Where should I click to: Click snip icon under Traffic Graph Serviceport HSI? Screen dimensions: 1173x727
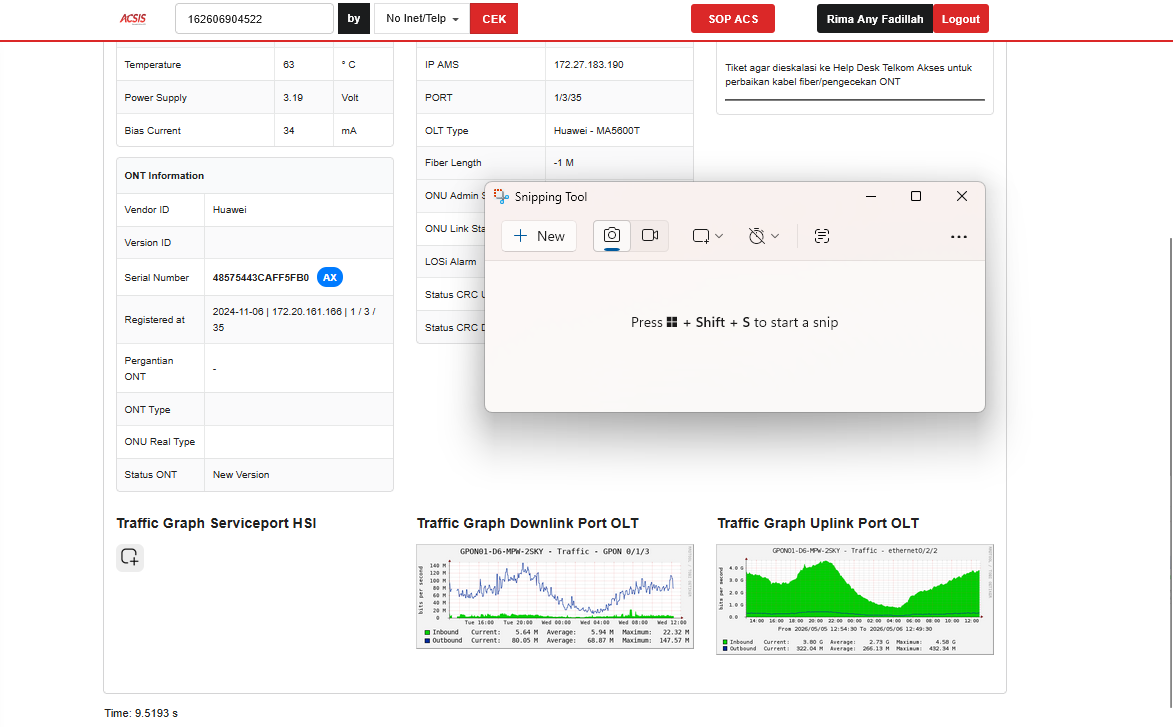129,557
